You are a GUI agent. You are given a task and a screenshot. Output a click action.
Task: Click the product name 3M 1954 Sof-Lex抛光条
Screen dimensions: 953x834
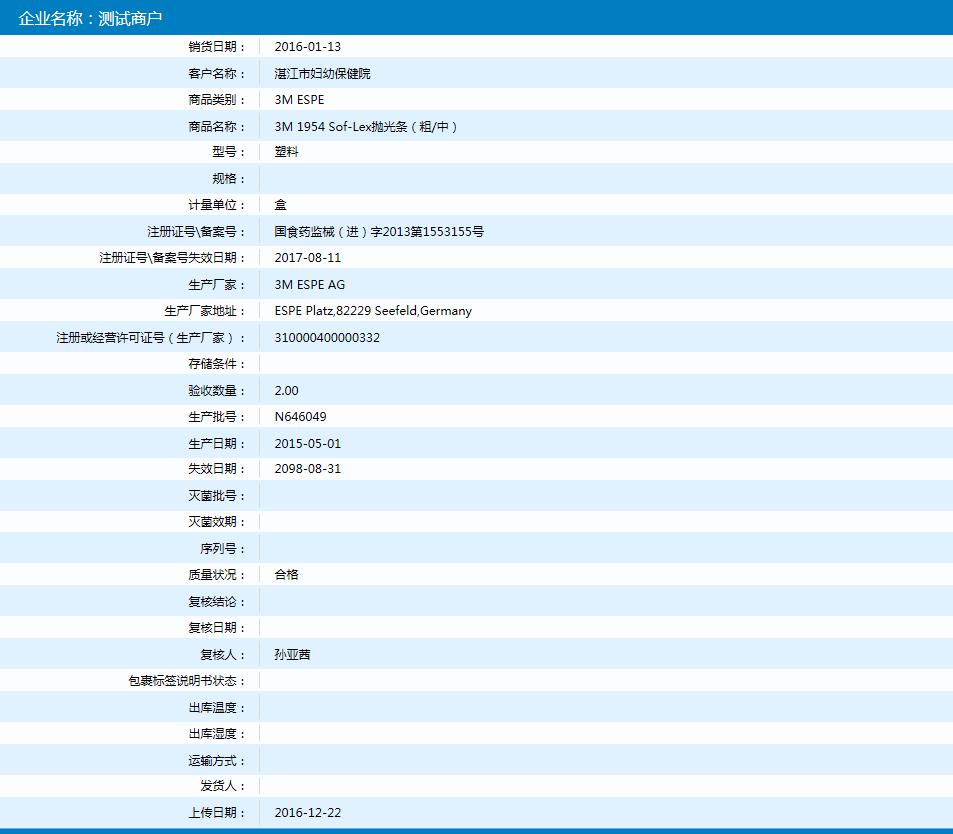pyautogui.click(x=366, y=126)
